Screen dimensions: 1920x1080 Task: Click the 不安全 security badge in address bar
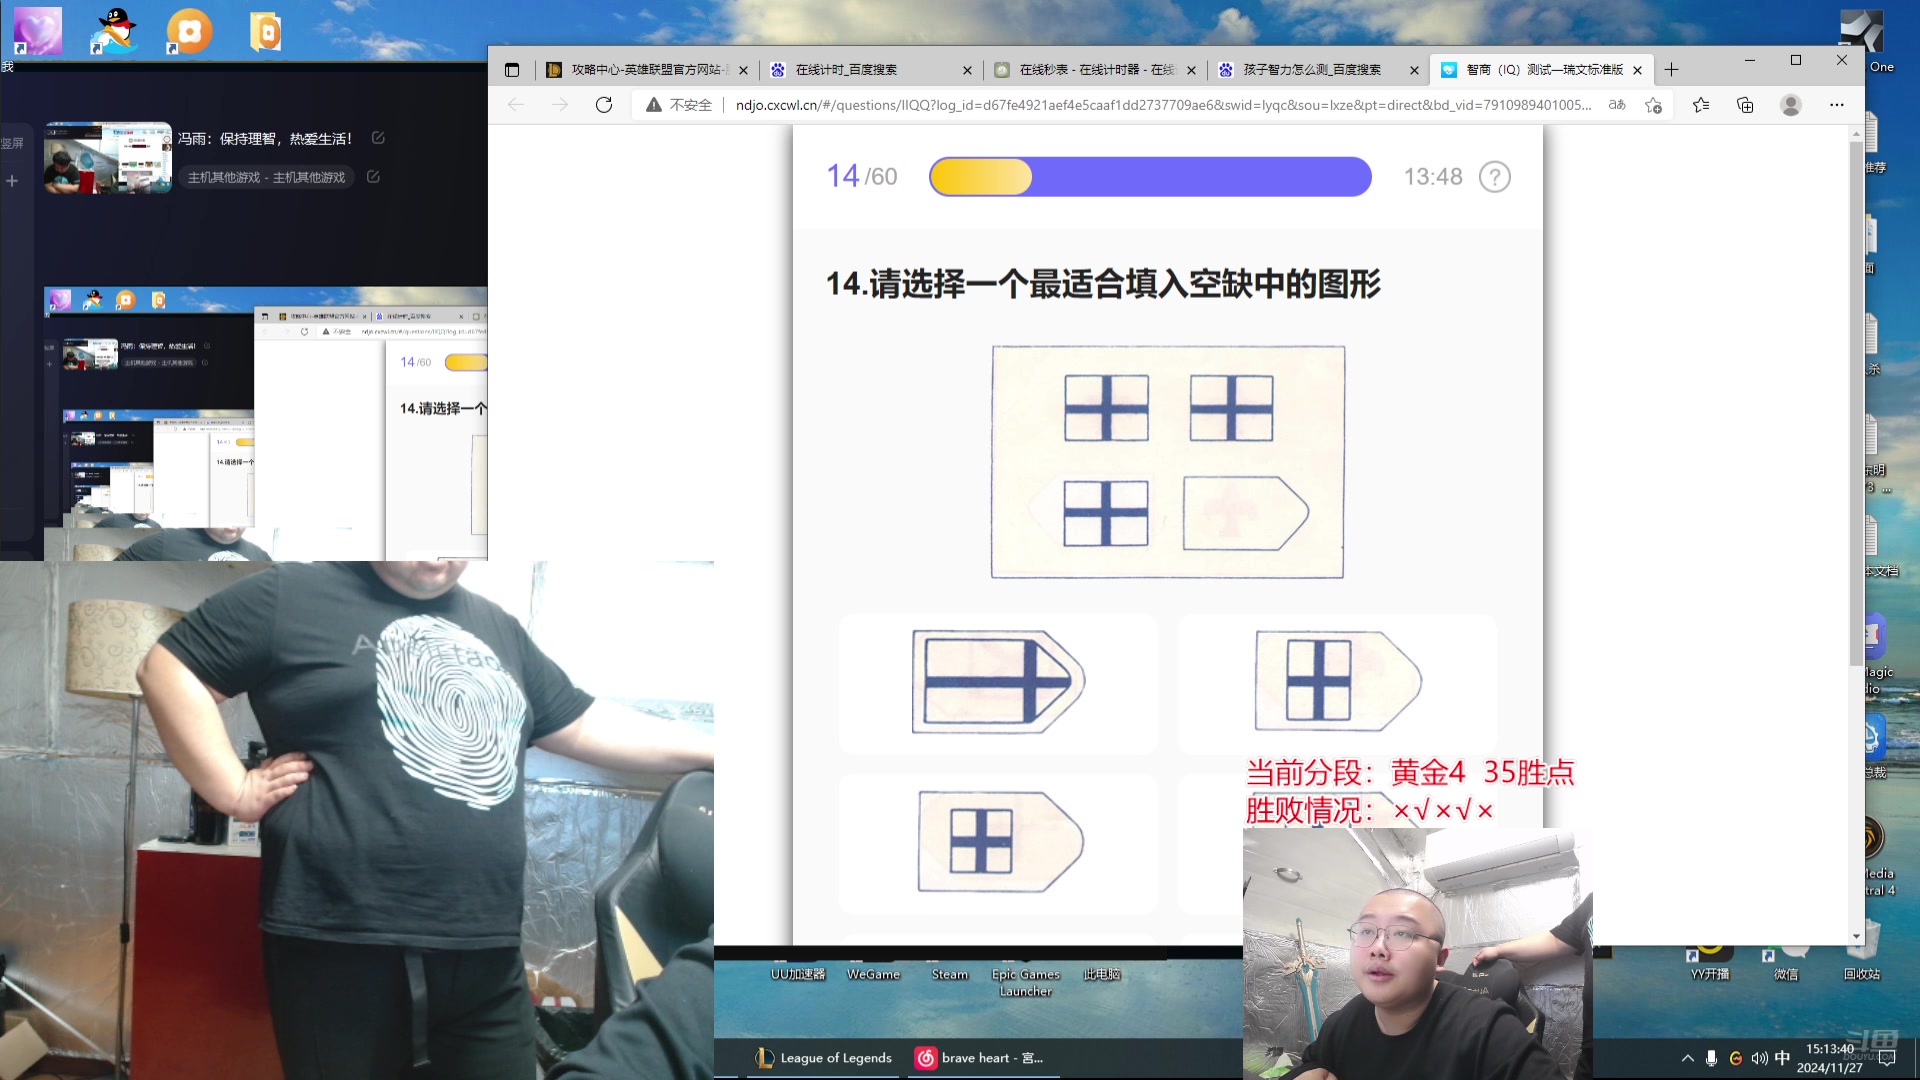coord(680,104)
